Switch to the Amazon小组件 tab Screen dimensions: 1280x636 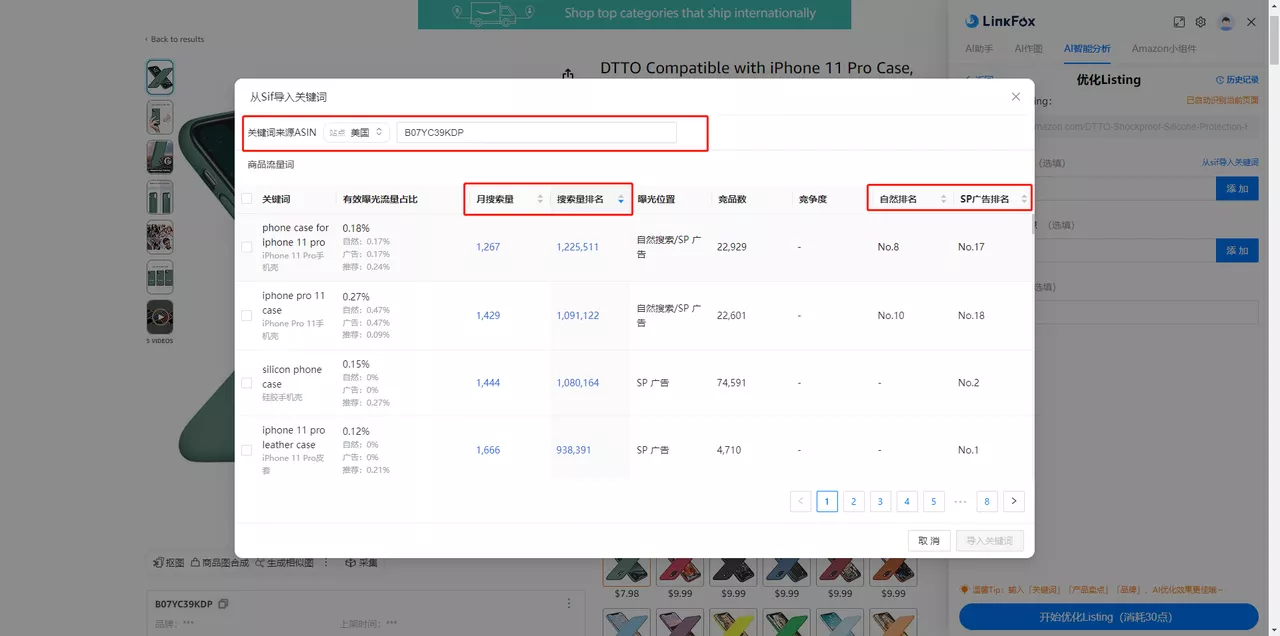pos(1165,48)
